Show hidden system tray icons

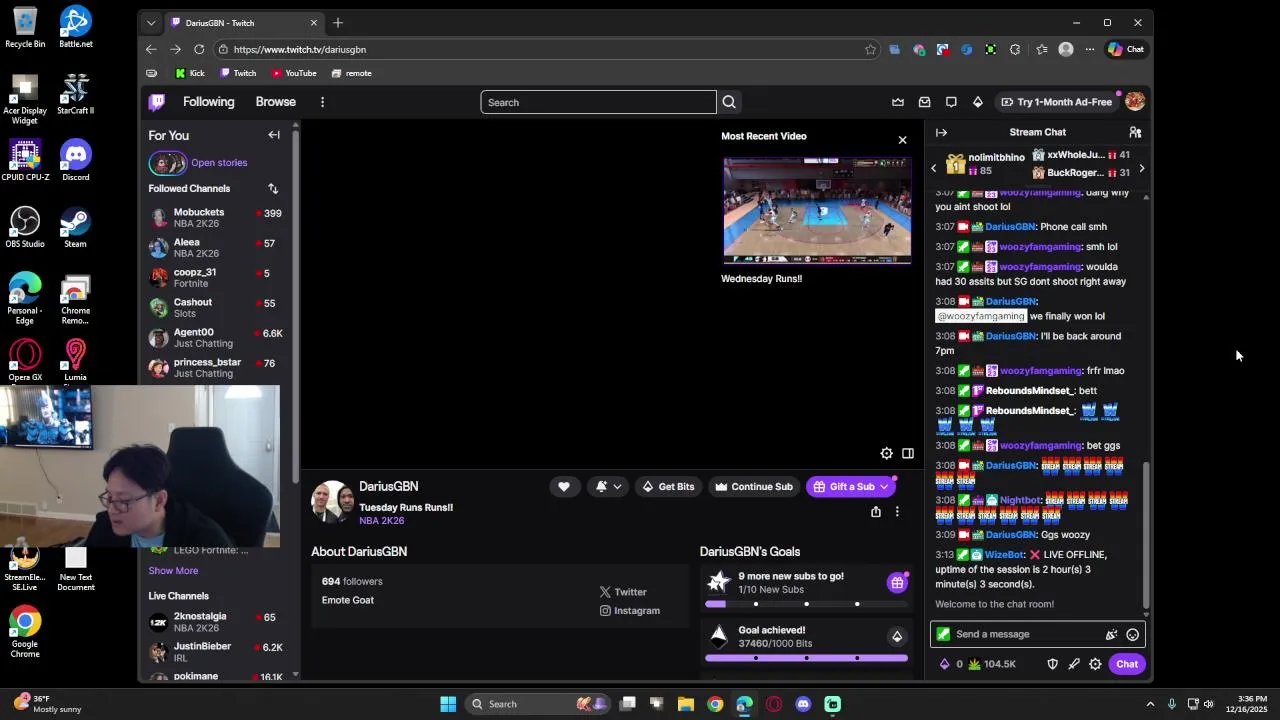pos(1150,704)
